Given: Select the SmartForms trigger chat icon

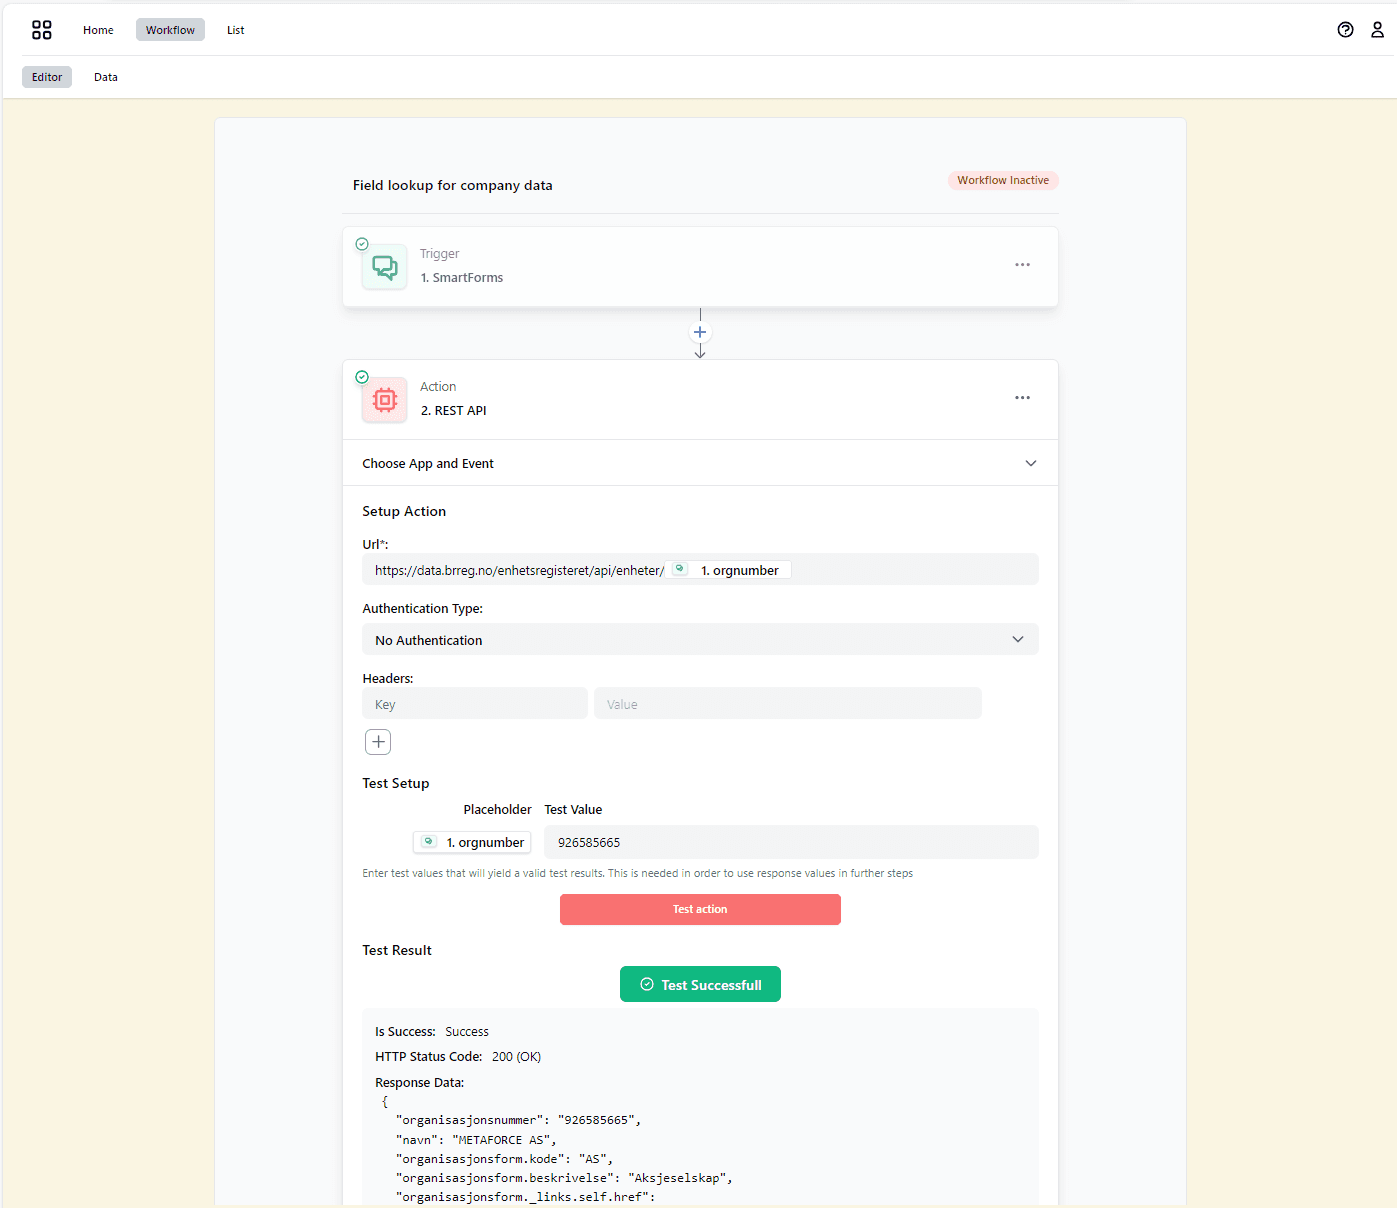Looking at the screenshot, I should (x=384, y=266).
